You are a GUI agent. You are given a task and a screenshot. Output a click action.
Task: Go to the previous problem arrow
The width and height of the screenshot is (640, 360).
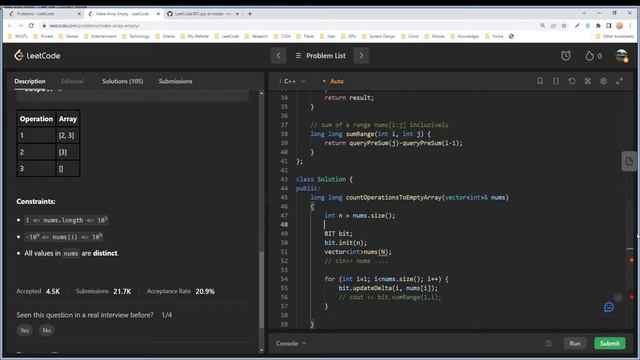pos(278,56)
